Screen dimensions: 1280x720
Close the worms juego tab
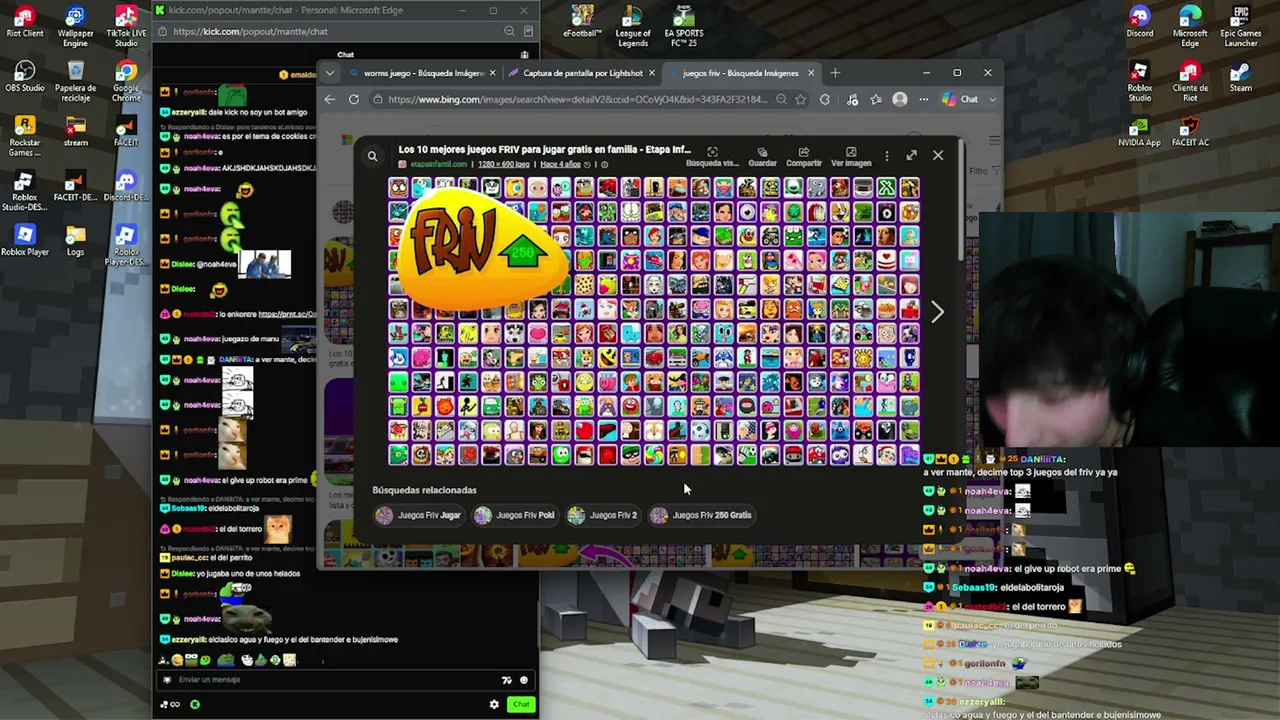coord(492,73)
